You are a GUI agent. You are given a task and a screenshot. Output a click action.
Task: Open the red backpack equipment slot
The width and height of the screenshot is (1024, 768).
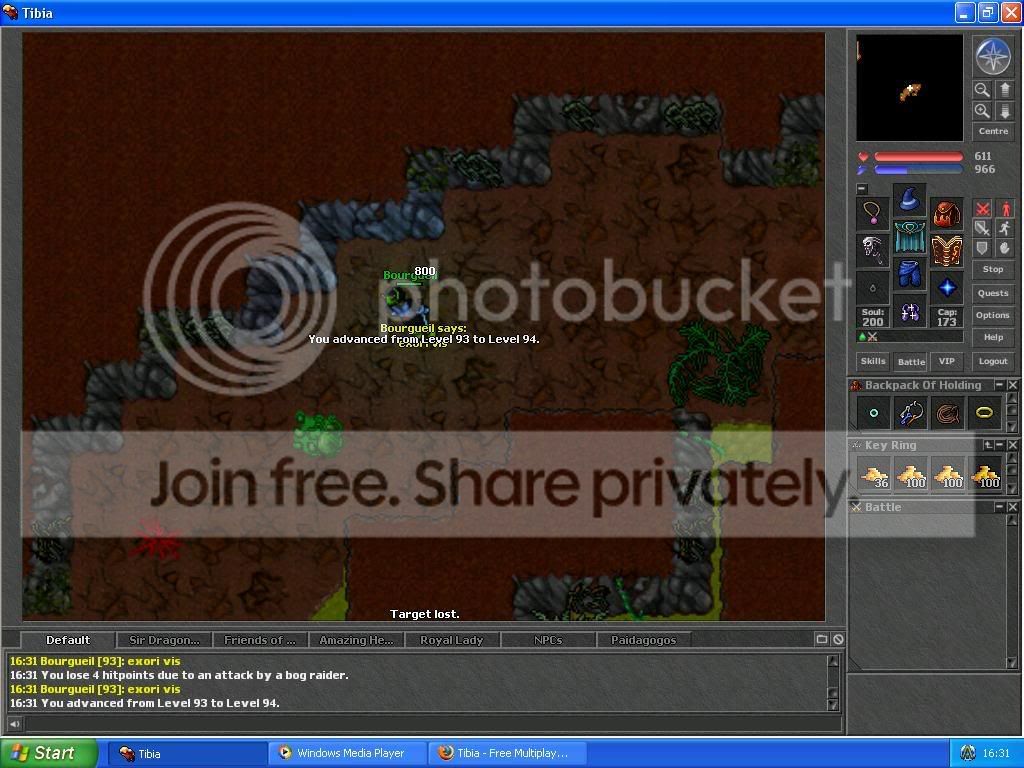pyautogui.click(x=946, y=212)
